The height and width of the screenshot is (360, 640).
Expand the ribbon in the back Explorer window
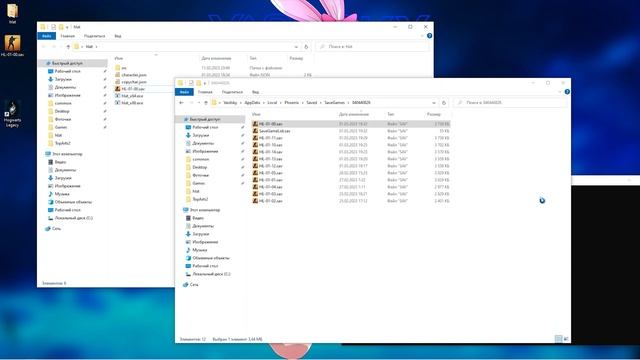point(422,36)
